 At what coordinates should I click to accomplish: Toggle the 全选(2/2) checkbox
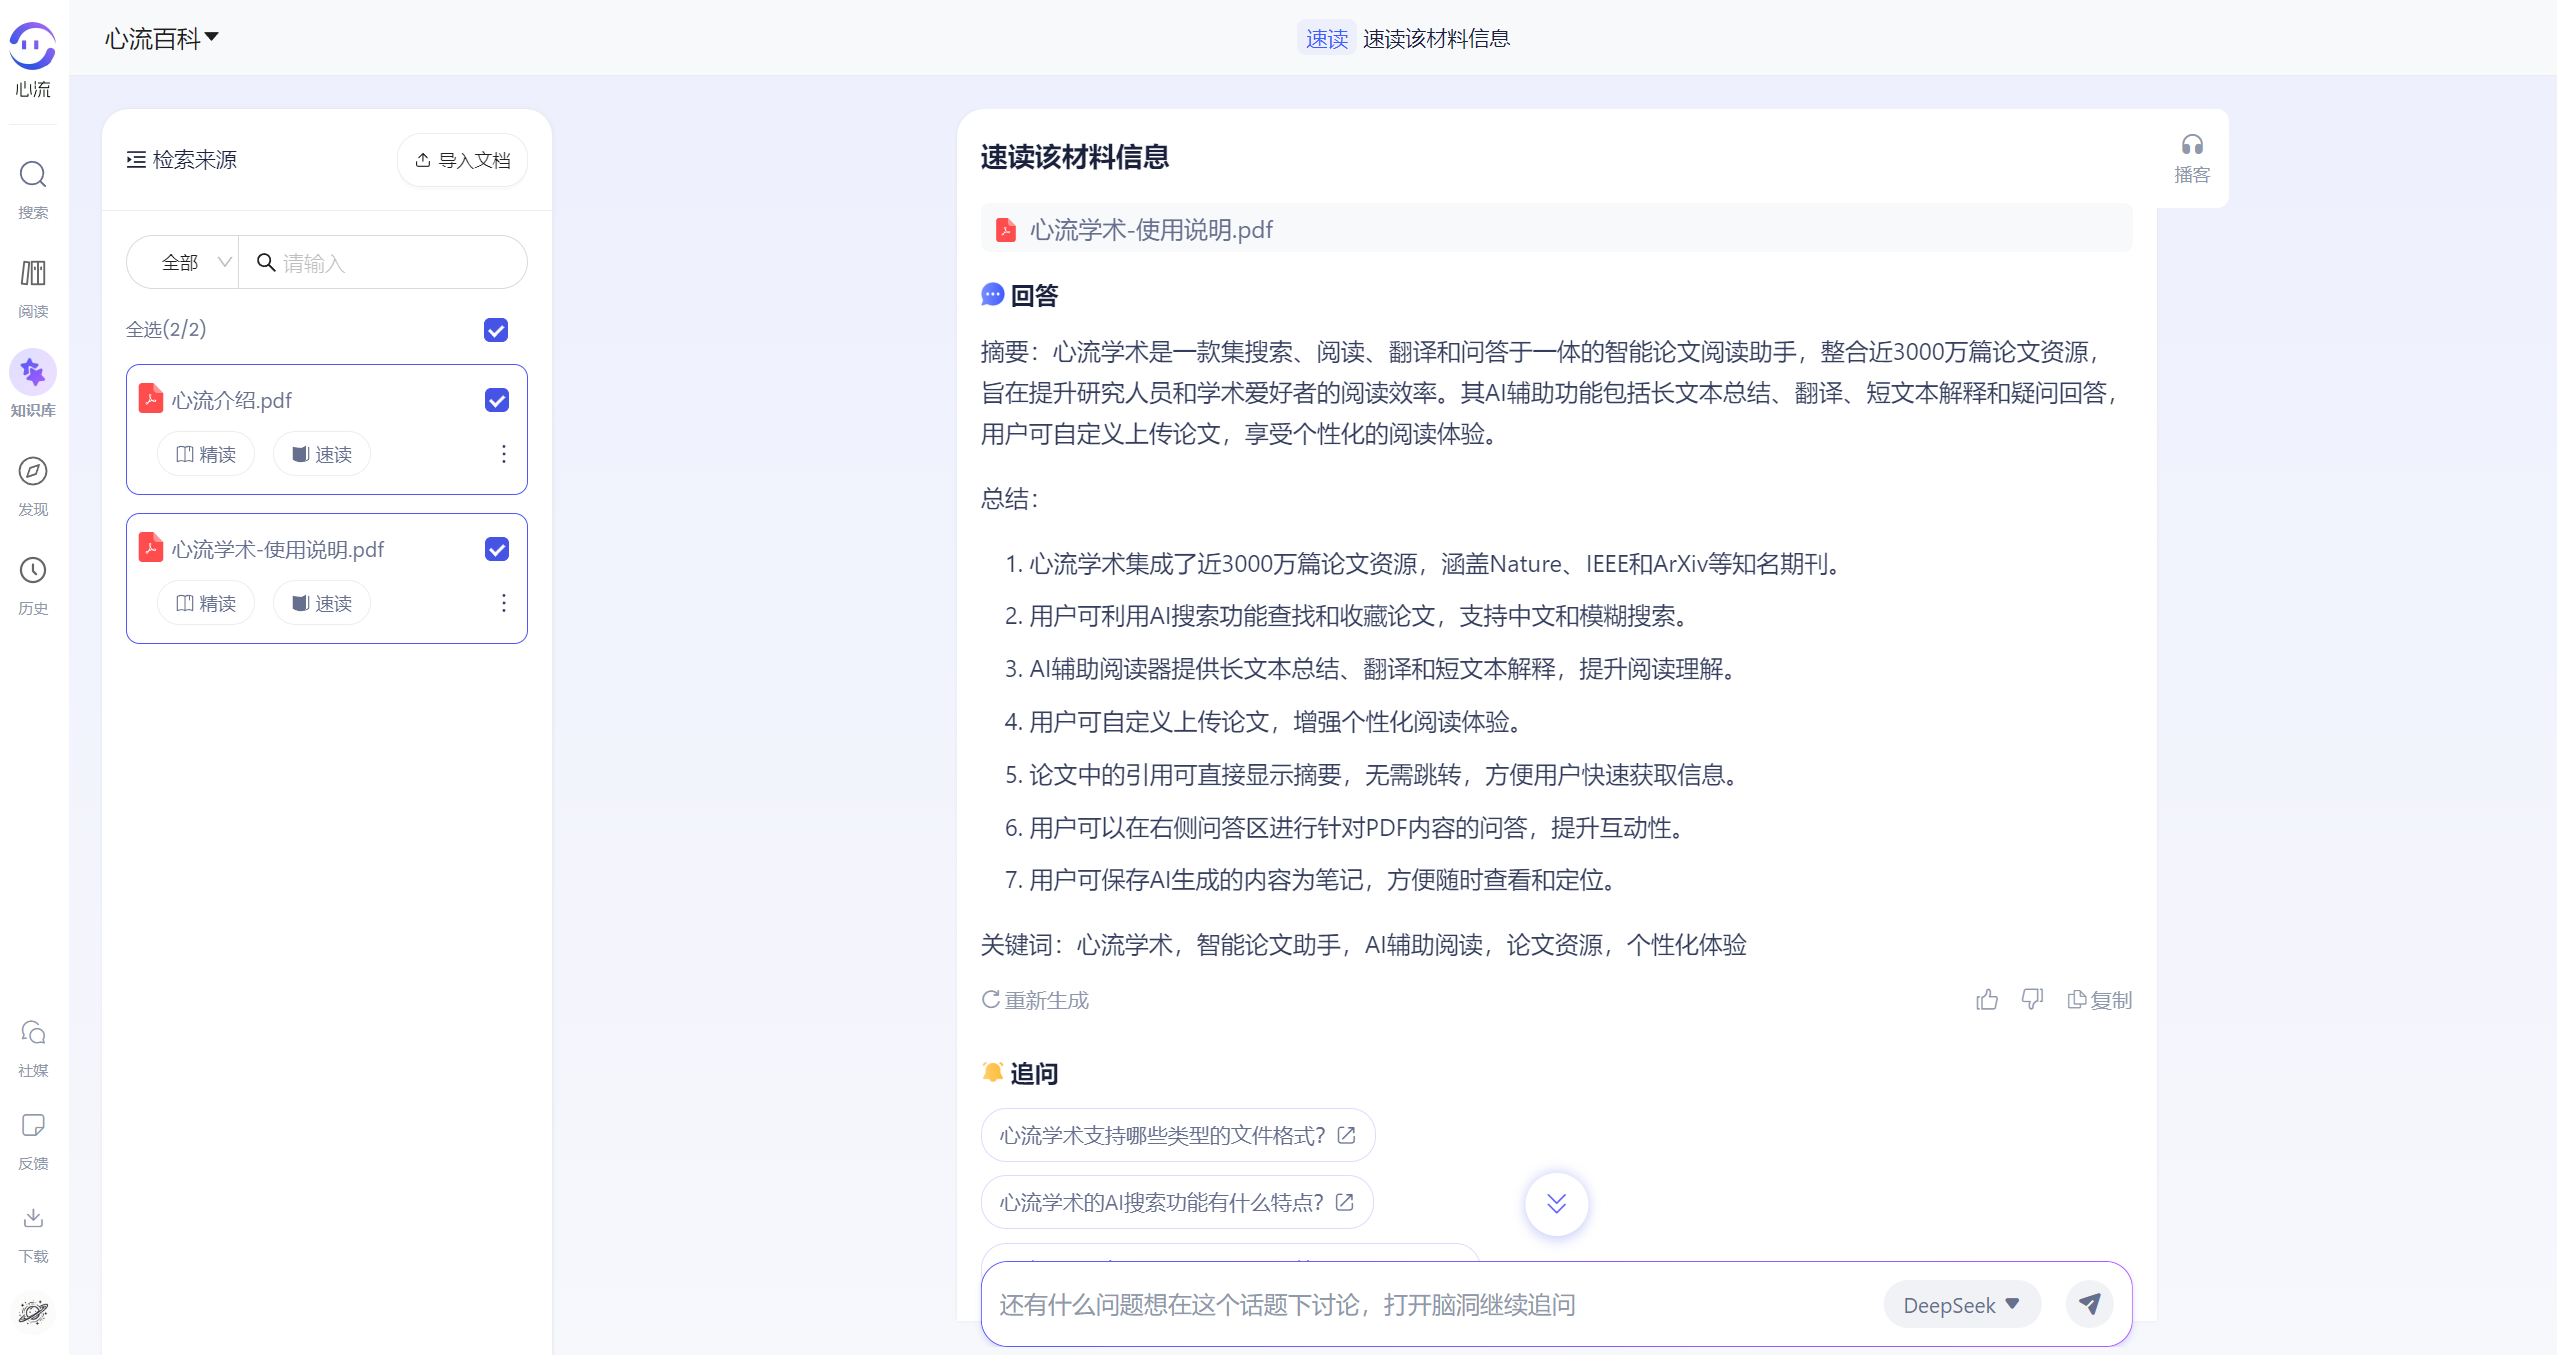click(496, 330)
